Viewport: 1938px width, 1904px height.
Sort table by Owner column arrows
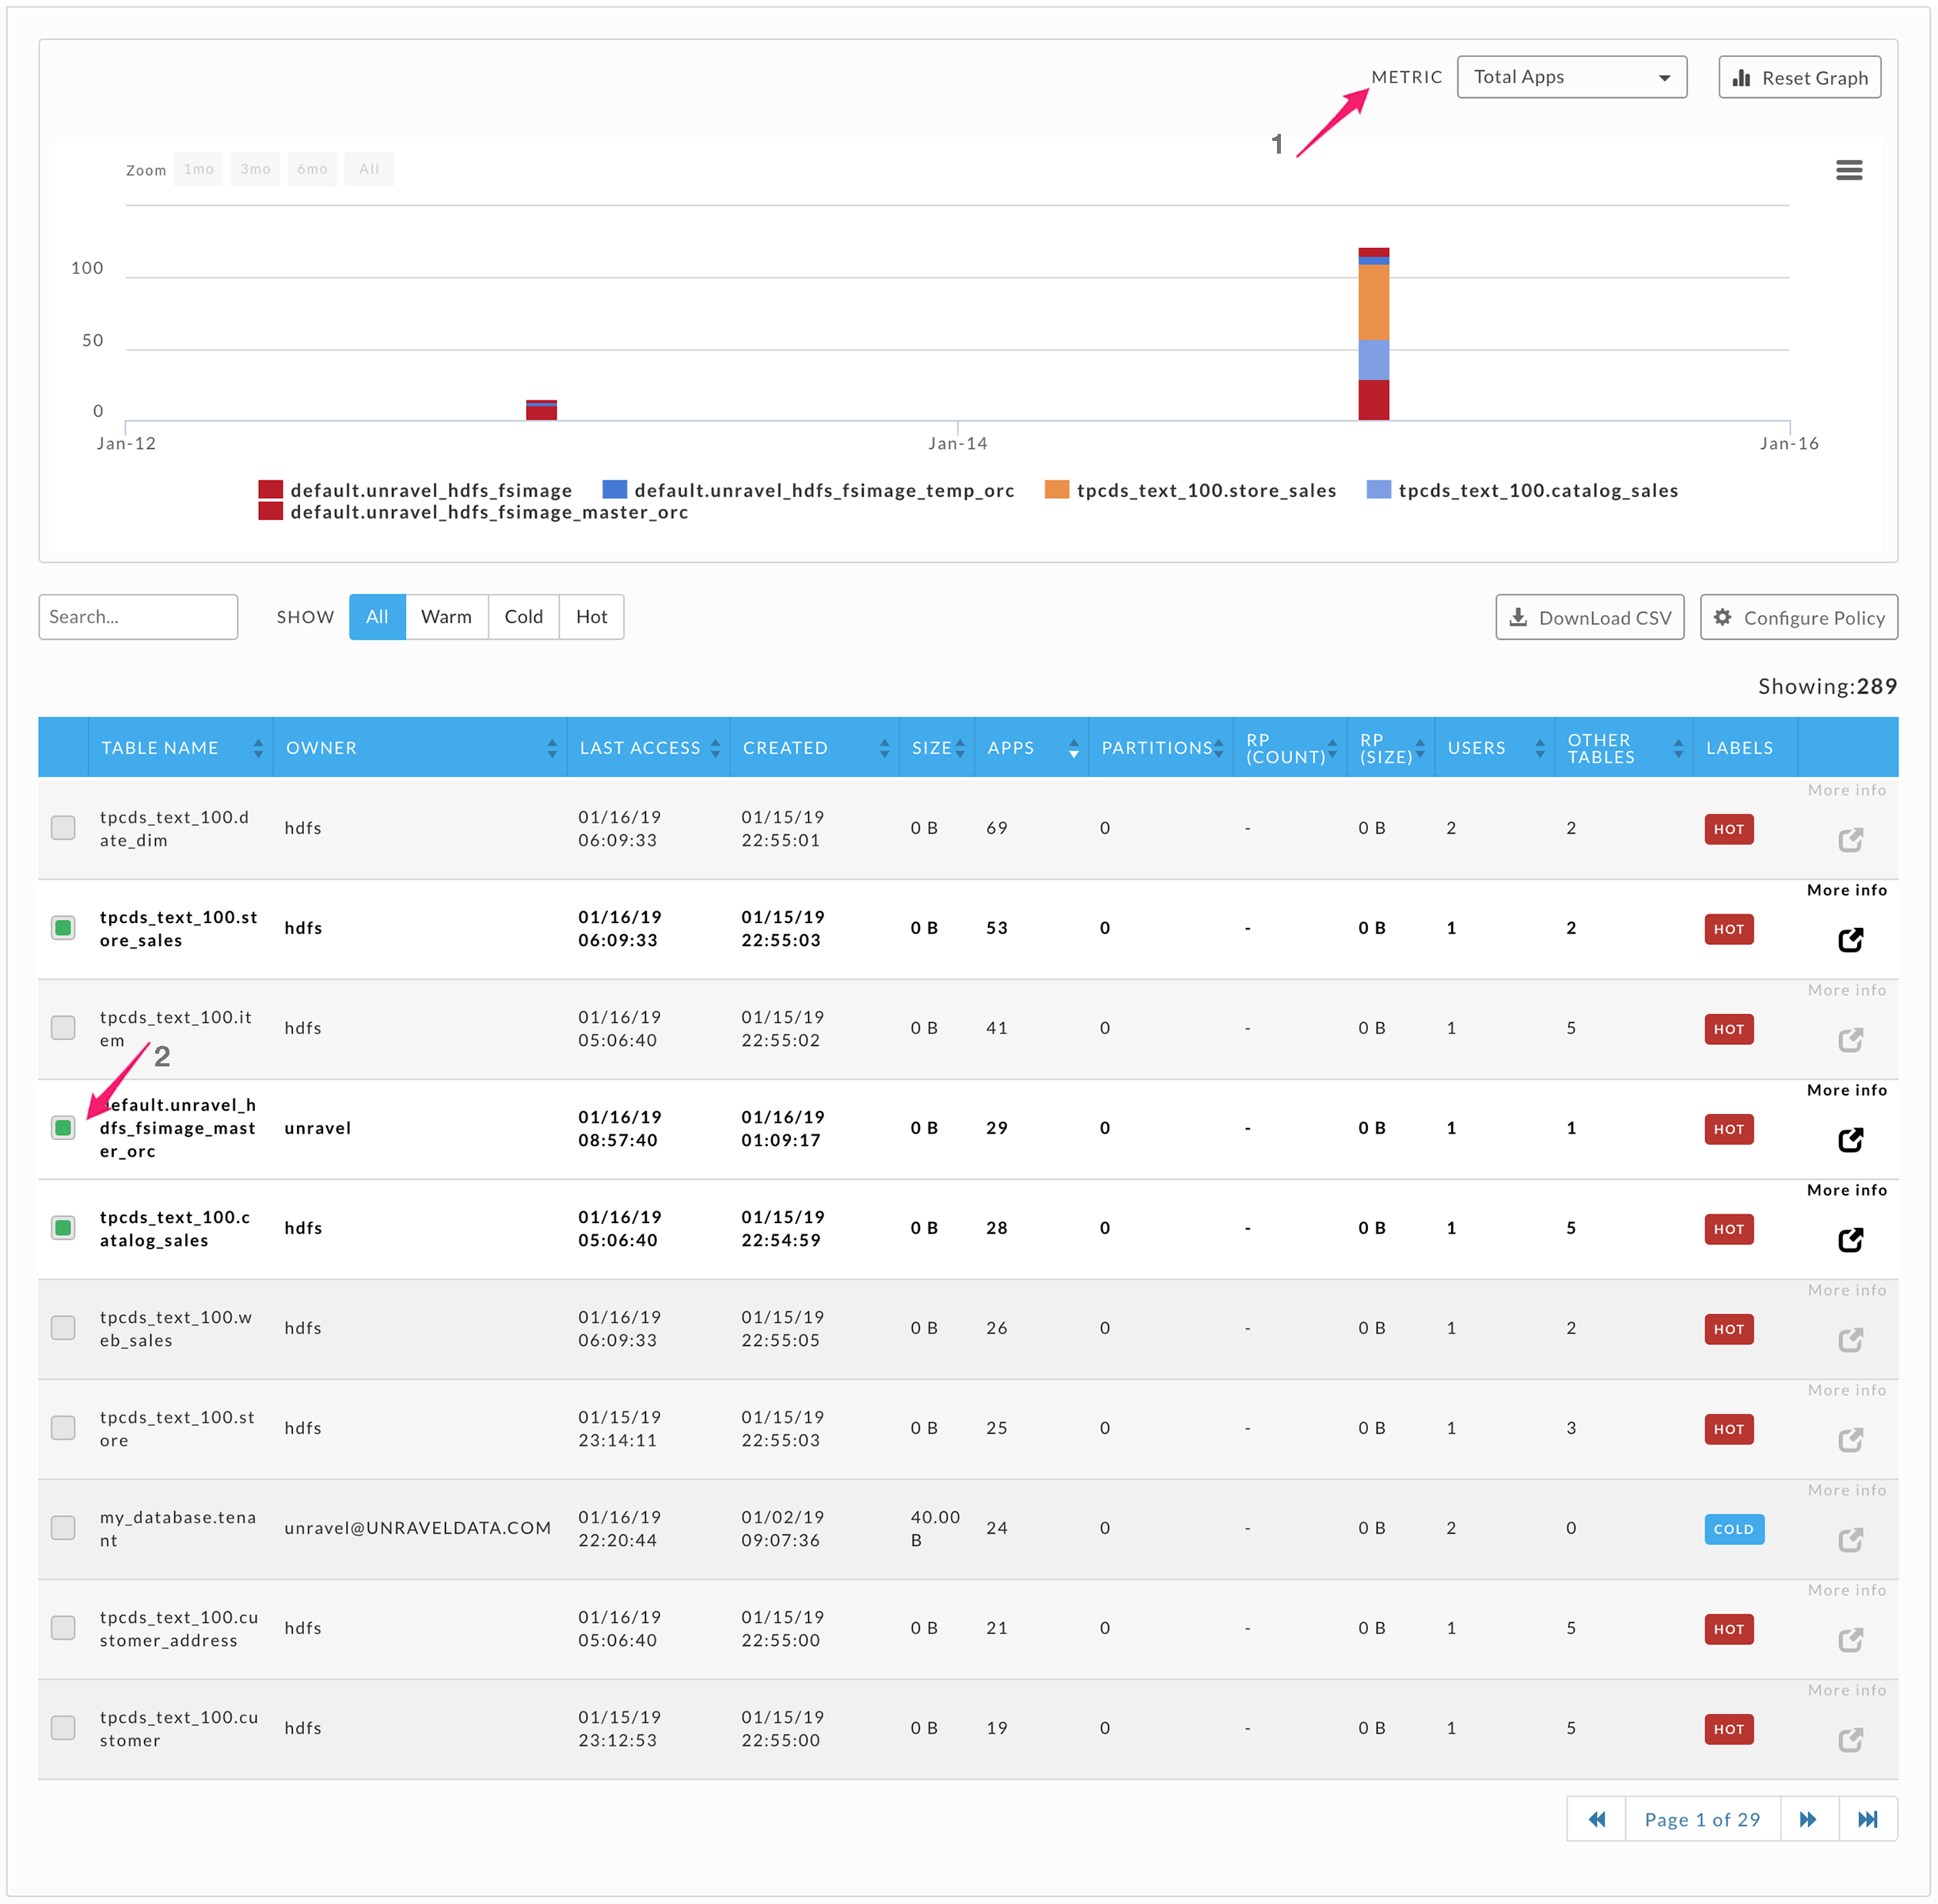point(552,748)
